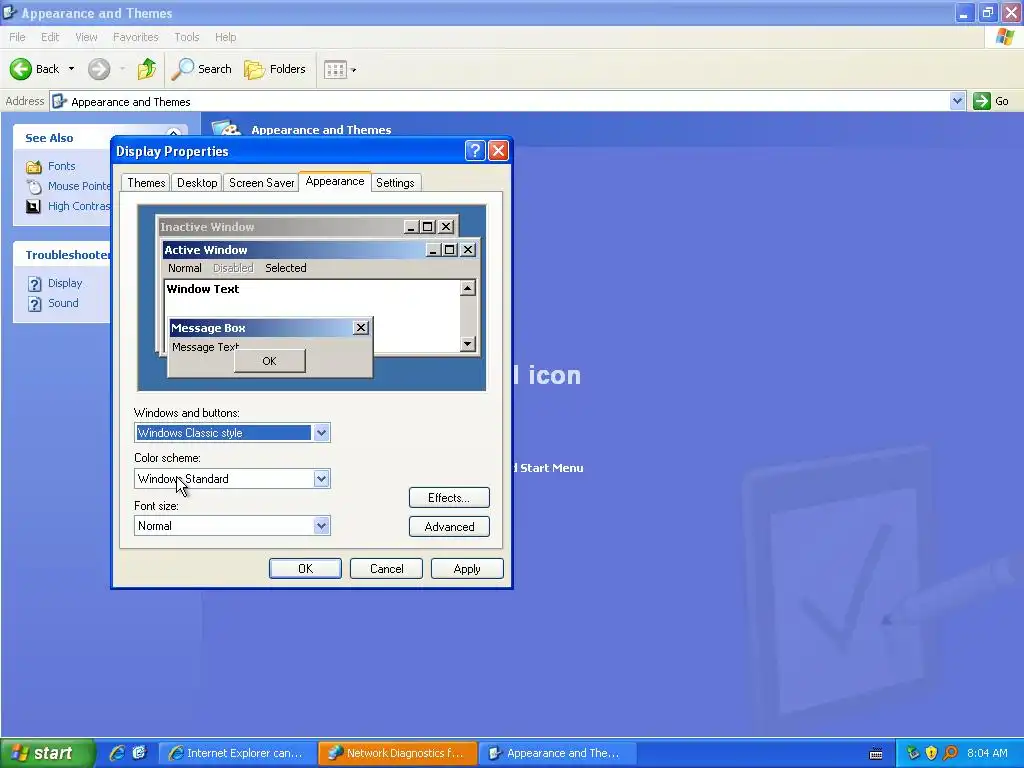
Task: Switch to the Settings tab
Action: pyautogui.click(x=395, y=183)
